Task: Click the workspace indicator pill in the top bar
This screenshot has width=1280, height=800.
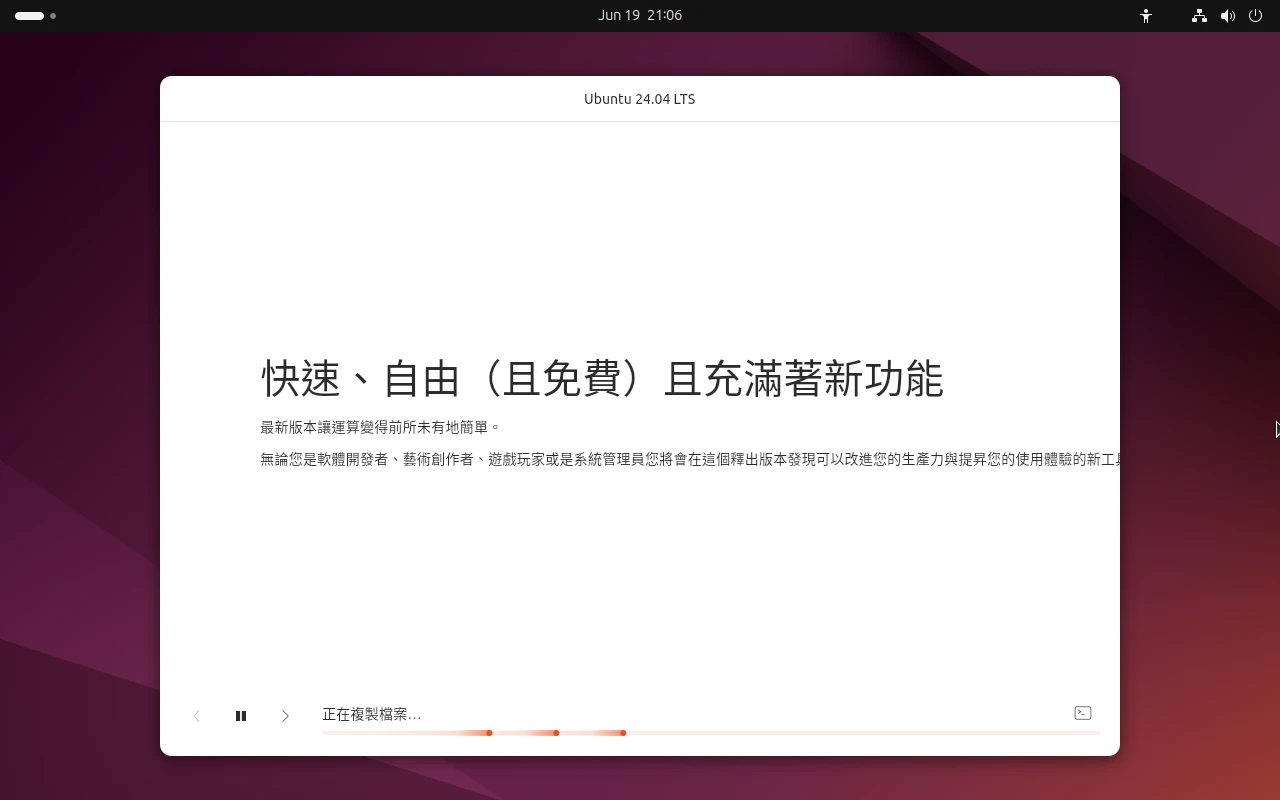Action: (x=29, y=16)
